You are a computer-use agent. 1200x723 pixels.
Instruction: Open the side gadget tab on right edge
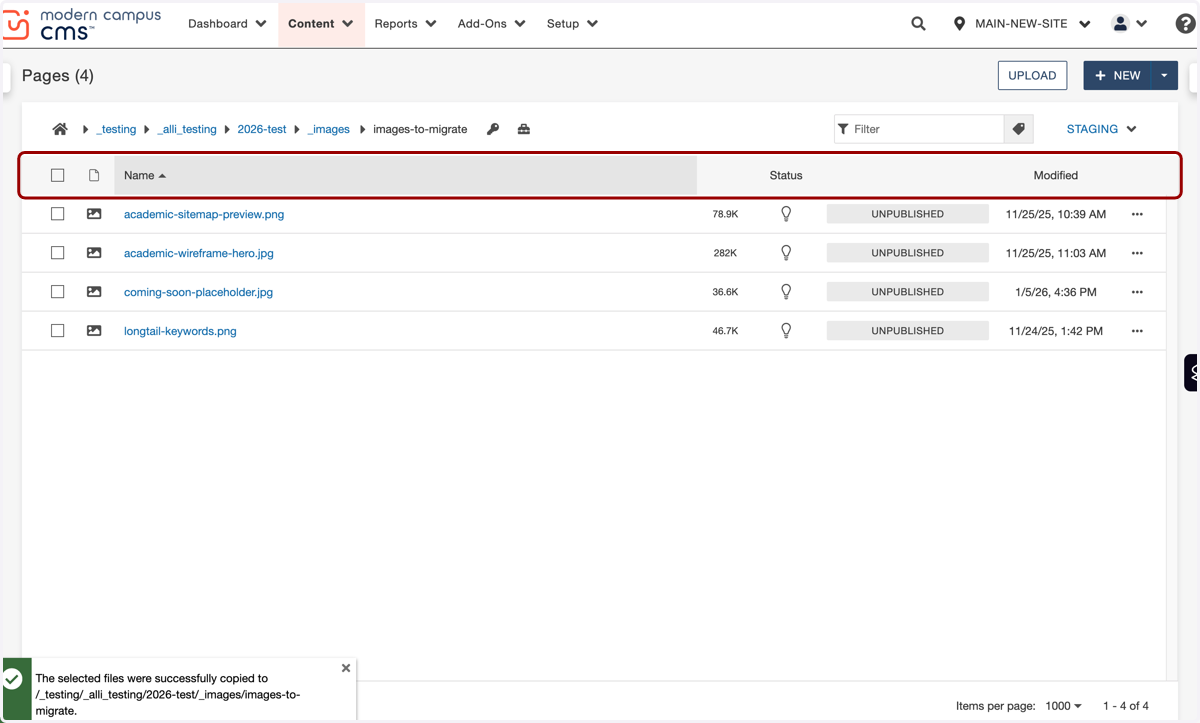click(1191, 373)
